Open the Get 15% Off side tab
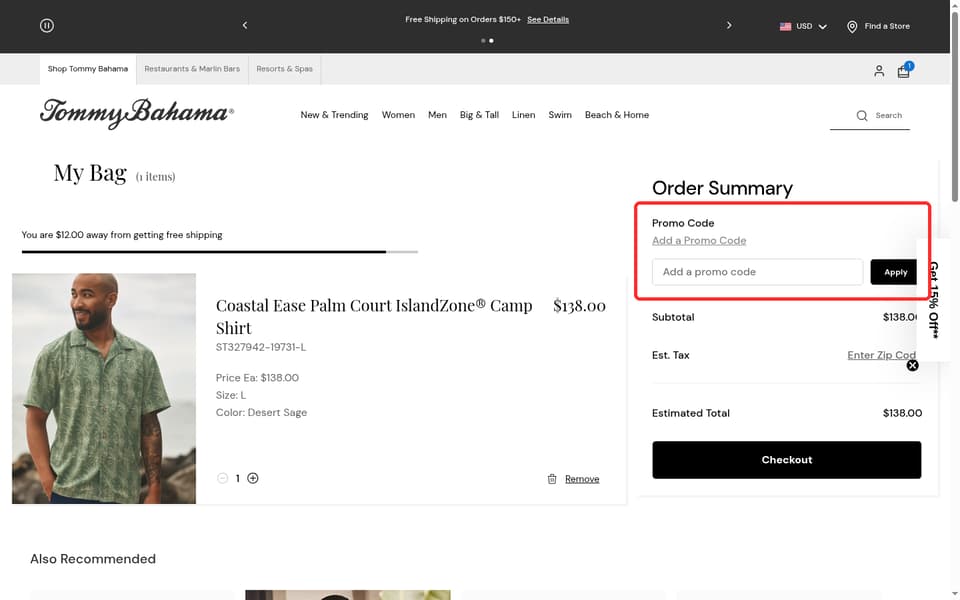Viewport: 960px width, 600px height. coord(934,300)
